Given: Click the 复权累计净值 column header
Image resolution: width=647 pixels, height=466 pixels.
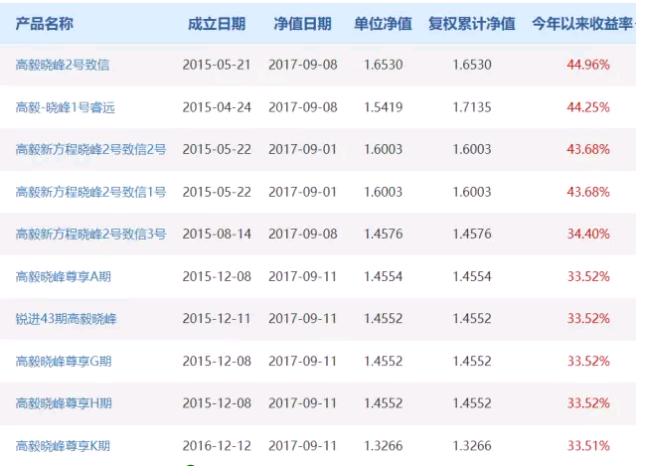Looking at the screenshot, I should pyautogui.click(x=472, y=24).
